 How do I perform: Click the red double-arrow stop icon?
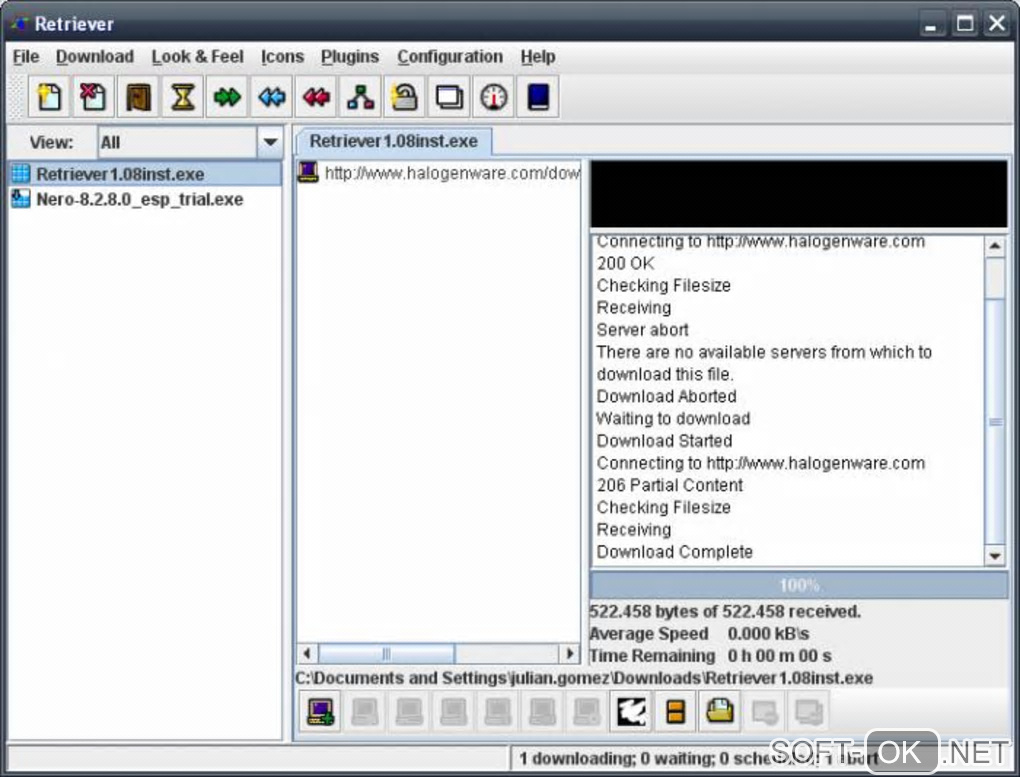(x=316, y=98)
